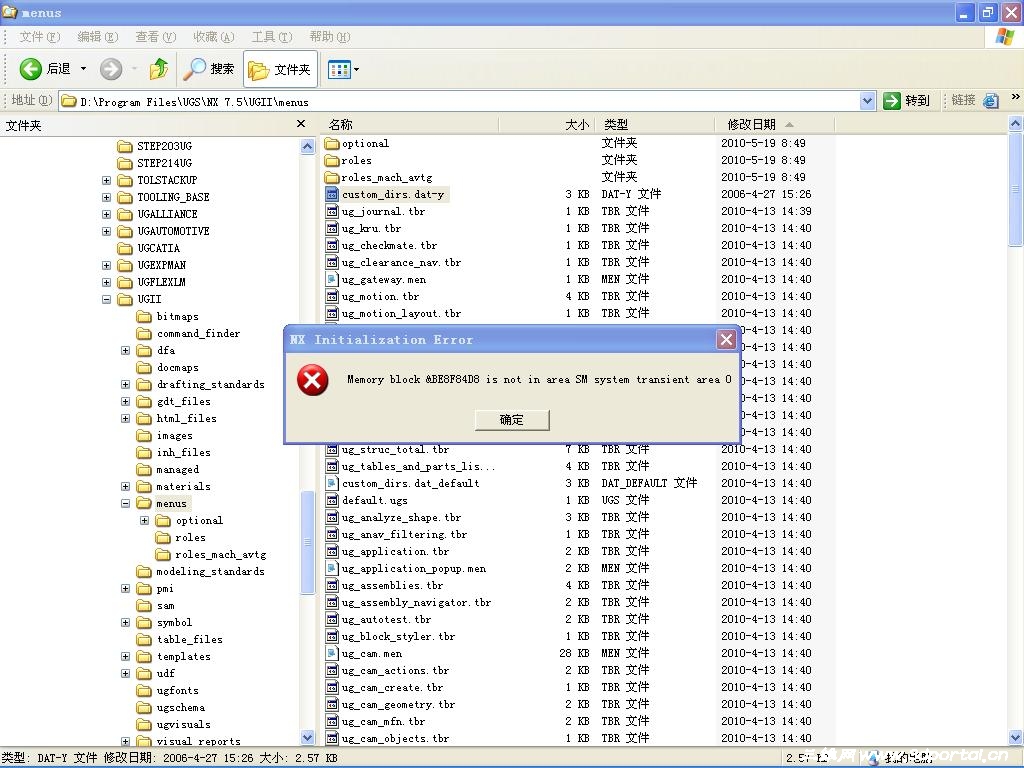Viewport: 1024px width, 768px height.
Task: Select the images folder icon in tree
Action: coord(144,435)
